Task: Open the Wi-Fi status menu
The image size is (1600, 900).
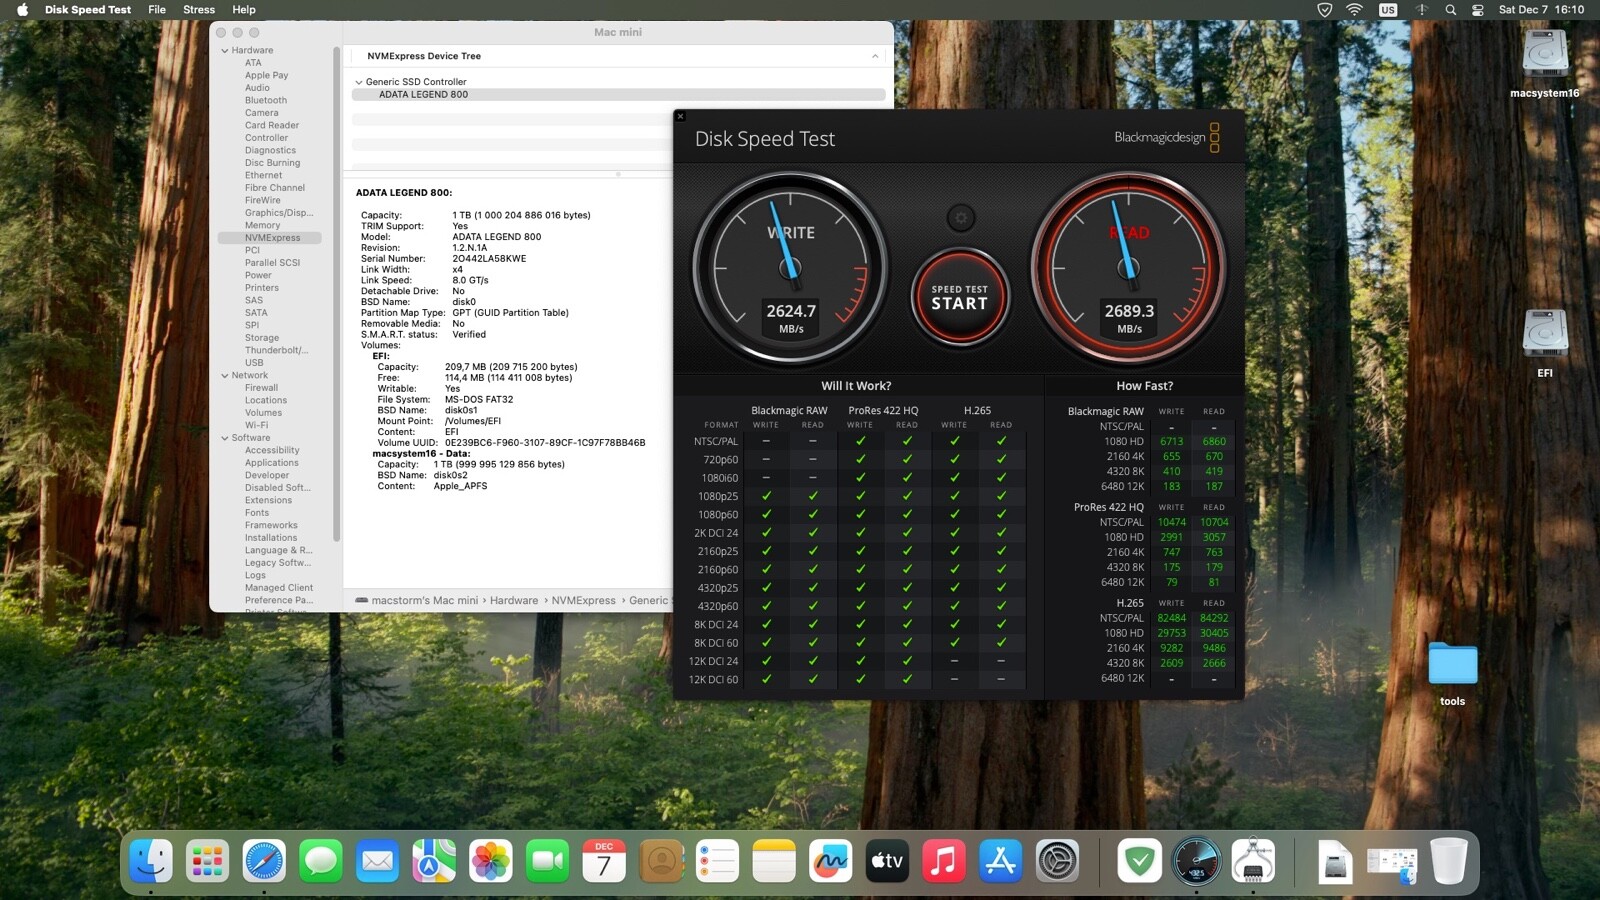Action: pos(1355,10)
